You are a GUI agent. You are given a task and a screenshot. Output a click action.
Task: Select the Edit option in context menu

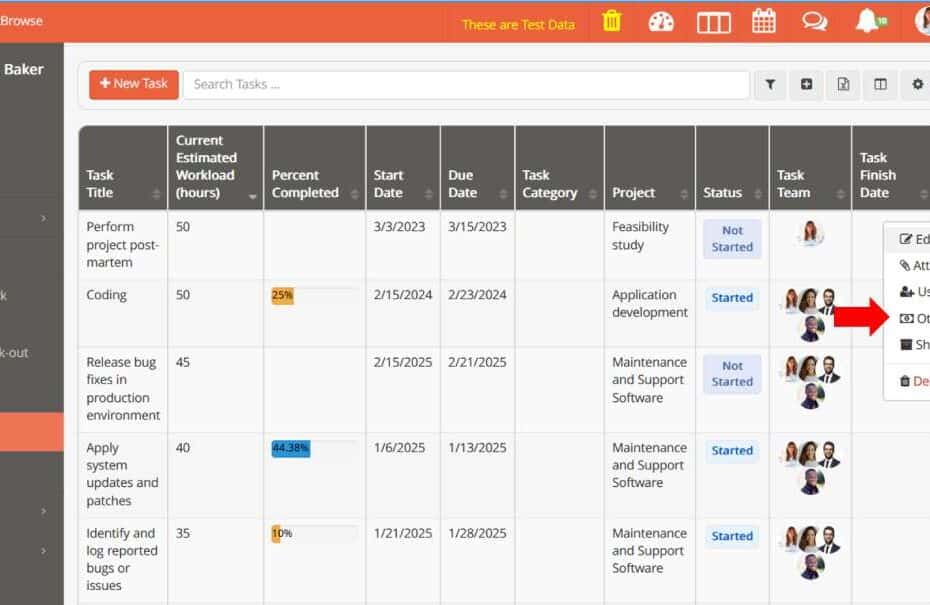(915, 240)
